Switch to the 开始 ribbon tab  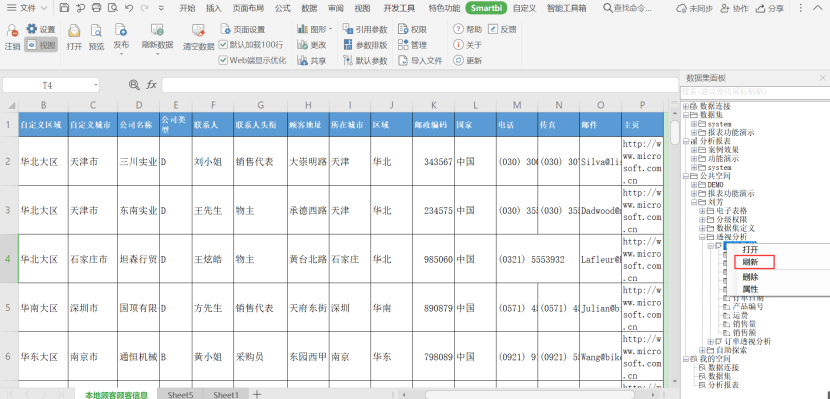click(187, 8)
